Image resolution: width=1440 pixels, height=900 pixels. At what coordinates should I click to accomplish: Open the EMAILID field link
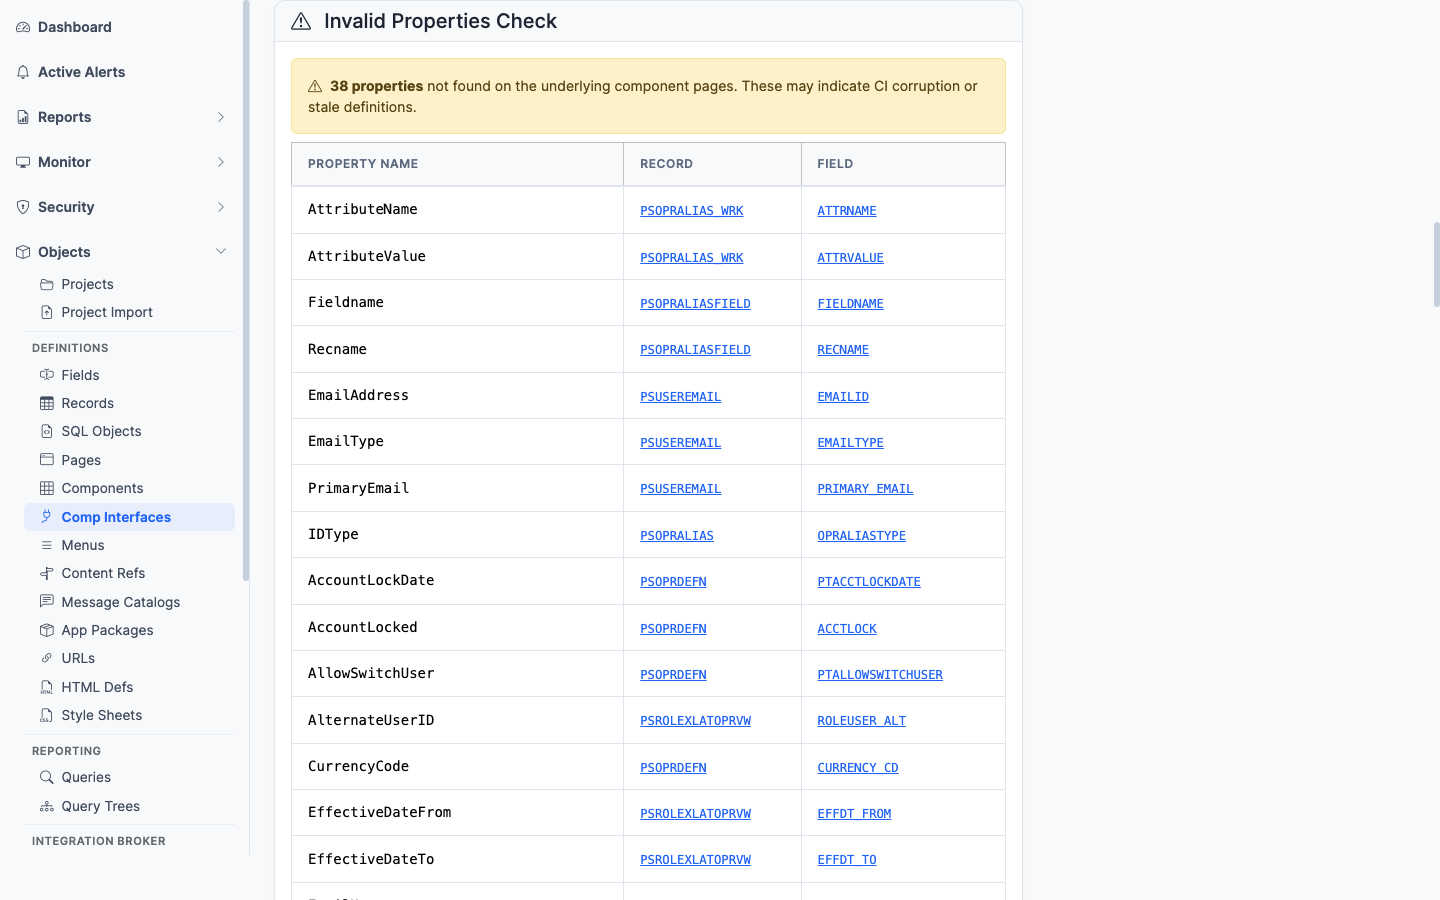click(x=843, y=397)
